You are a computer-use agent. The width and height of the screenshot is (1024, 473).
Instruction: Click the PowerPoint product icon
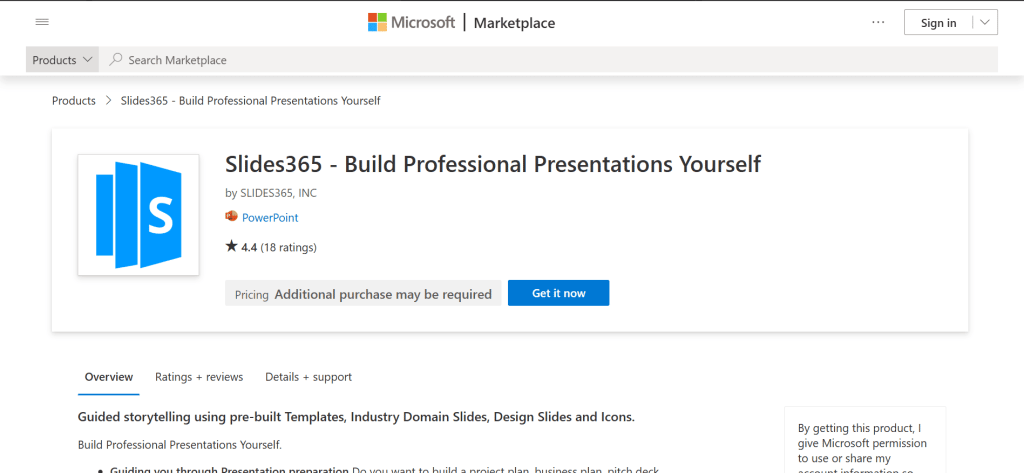coord(232,217)
